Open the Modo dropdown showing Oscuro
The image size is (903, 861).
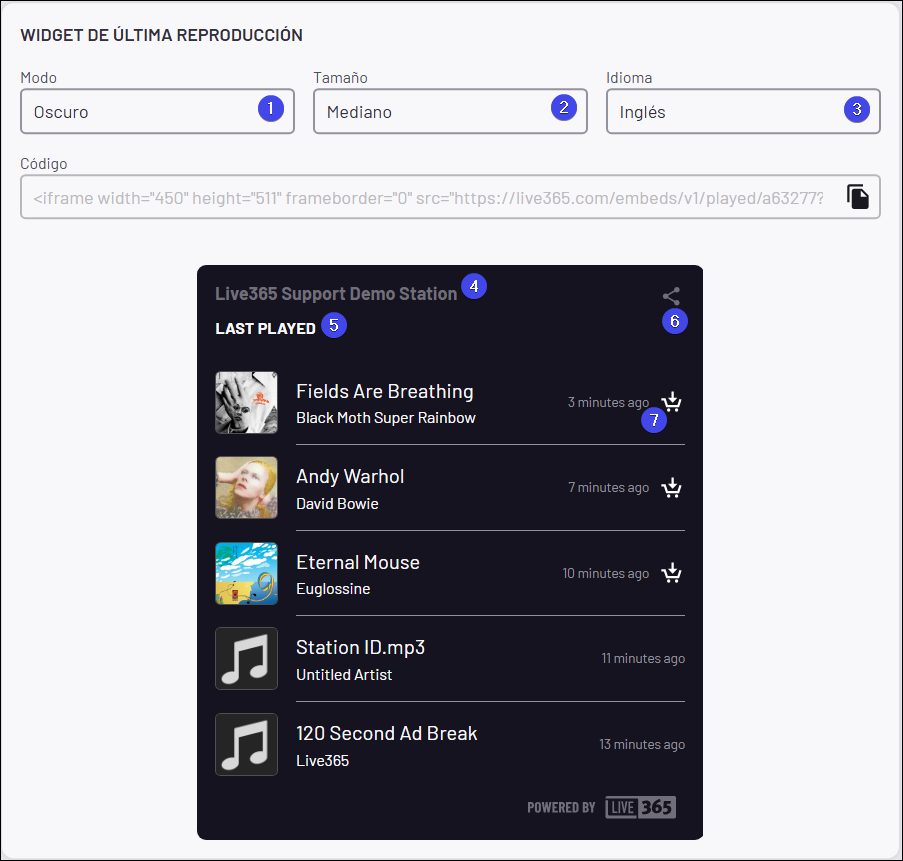(x=157, y=111)
